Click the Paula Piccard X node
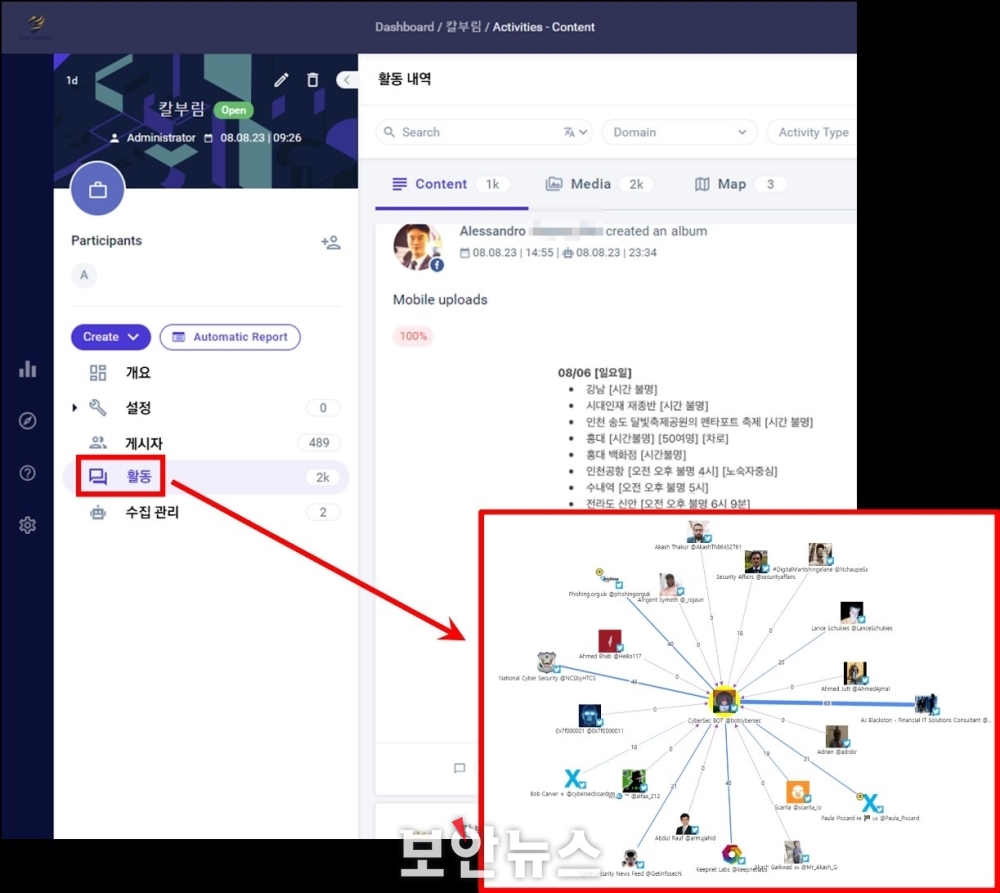 870,802
